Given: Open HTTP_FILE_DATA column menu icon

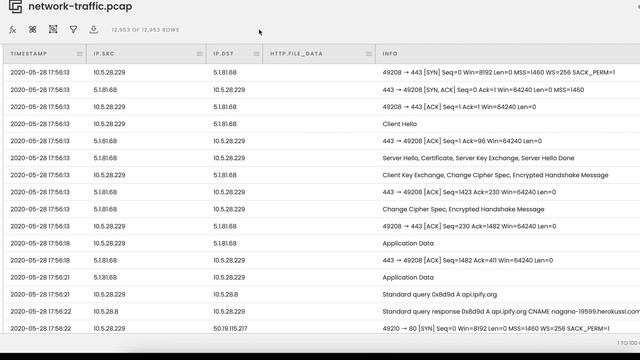Looking at the screenshot, I should tap(369, 54).
